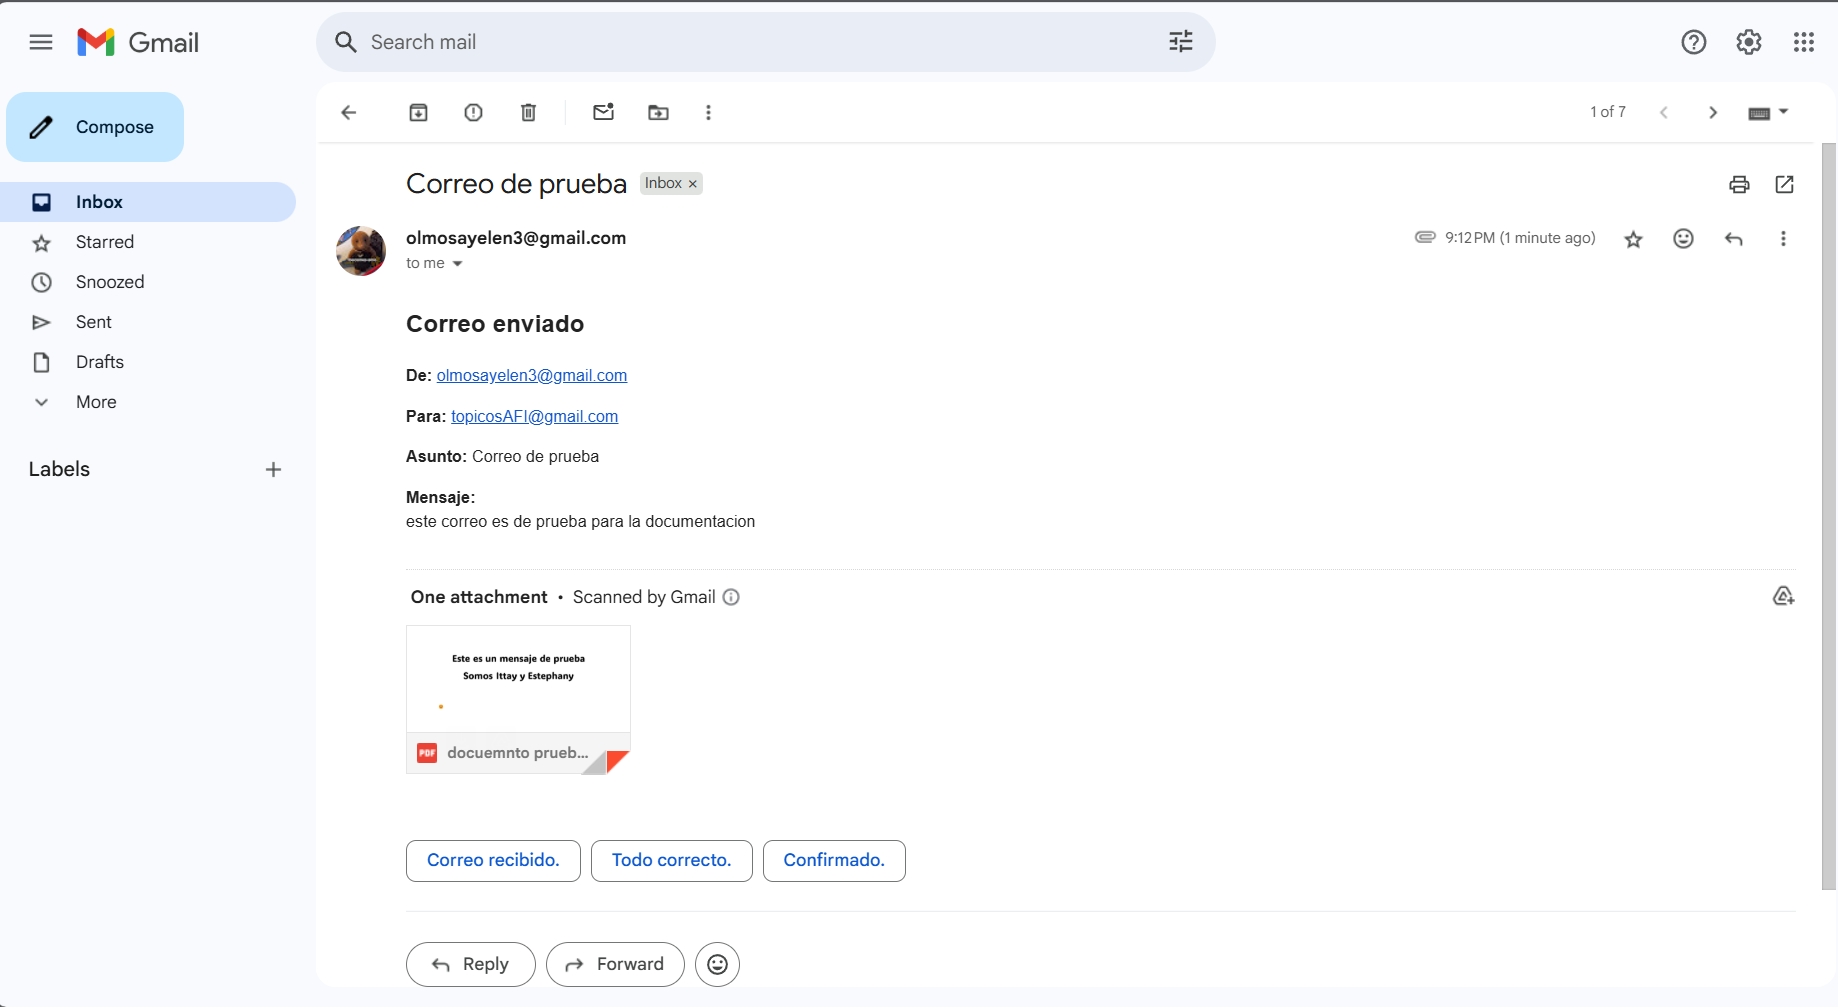Print the whole conversation
This screenshot has width=1838, height=1007.
pyautogui.click(x=1739, y=184)
